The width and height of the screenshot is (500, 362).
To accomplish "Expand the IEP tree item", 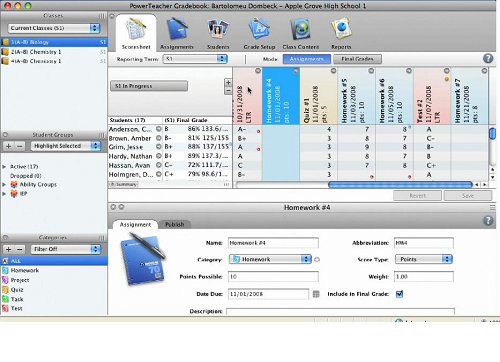I will tap(4, 194).
